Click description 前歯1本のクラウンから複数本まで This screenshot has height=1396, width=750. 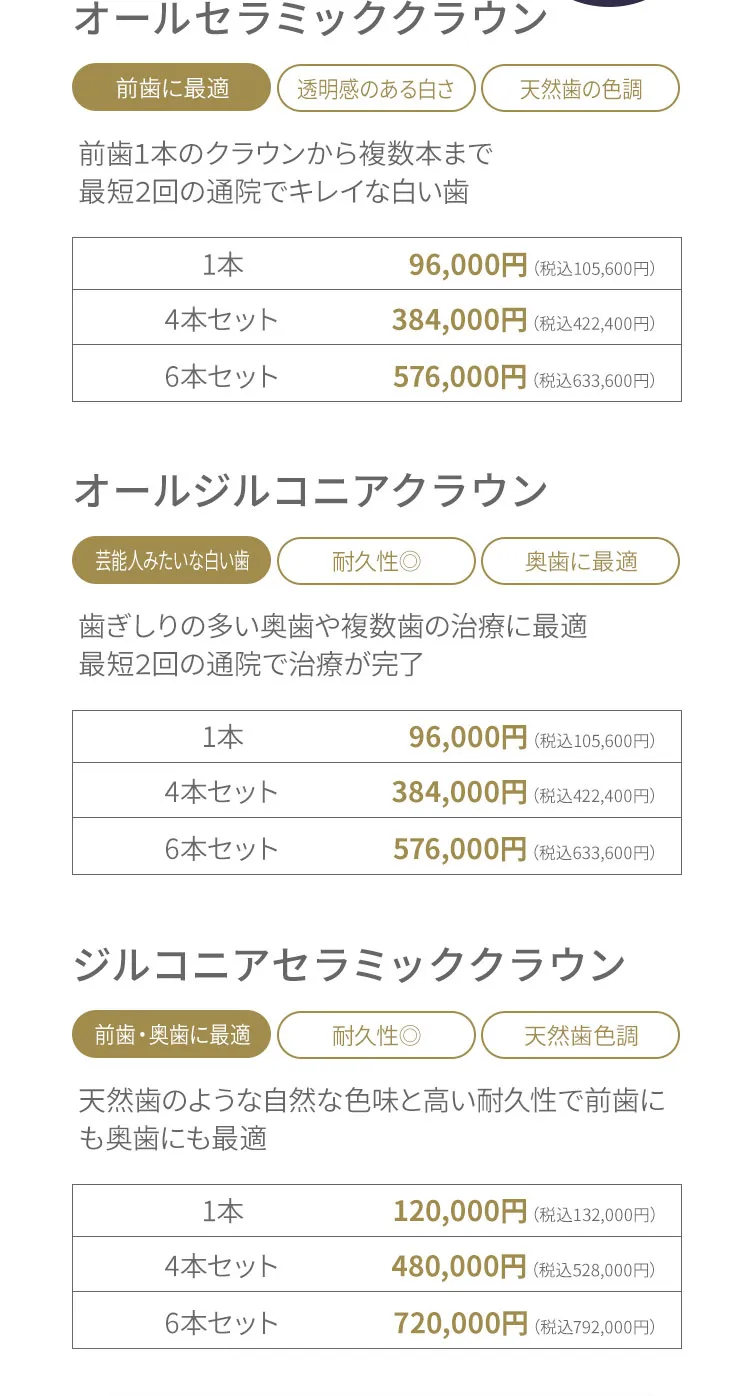[x=286, y=154]
